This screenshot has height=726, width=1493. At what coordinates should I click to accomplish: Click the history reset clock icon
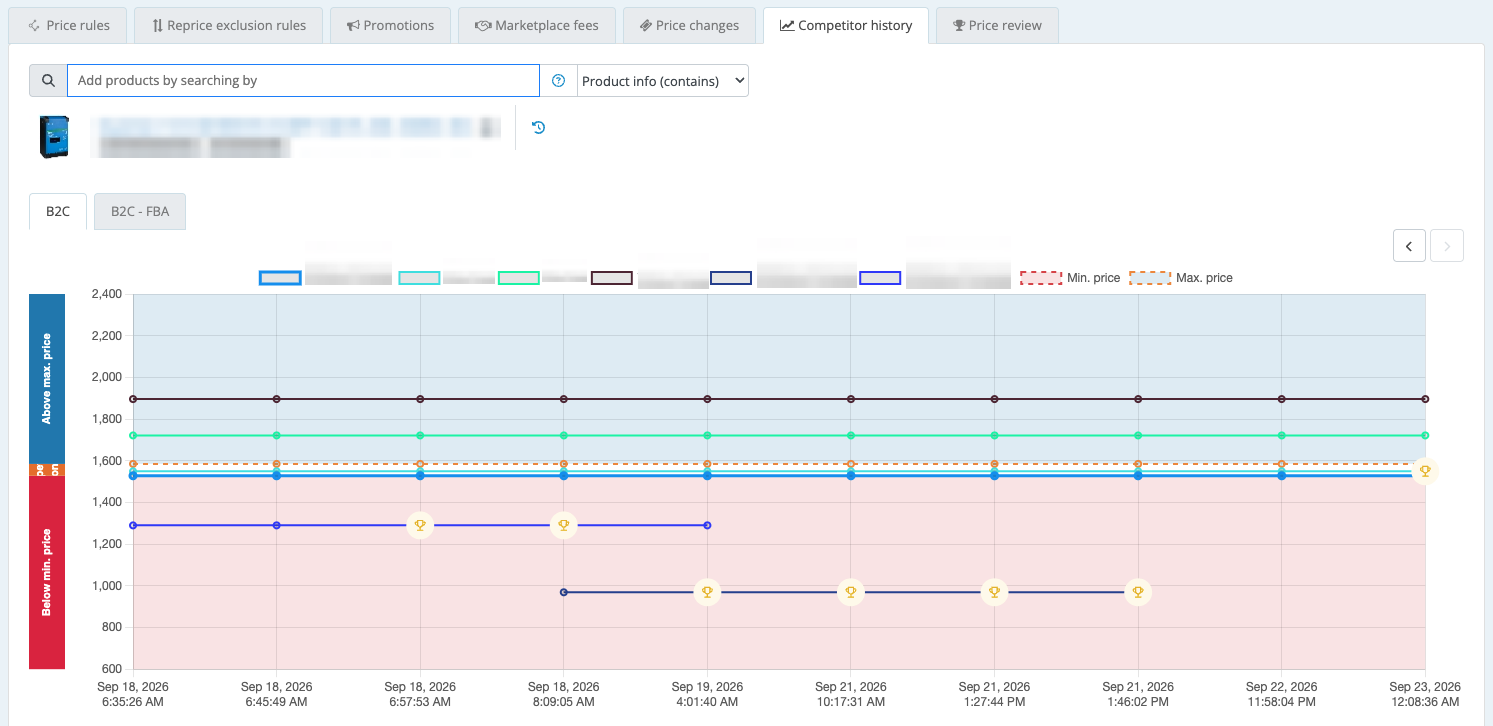538,127
